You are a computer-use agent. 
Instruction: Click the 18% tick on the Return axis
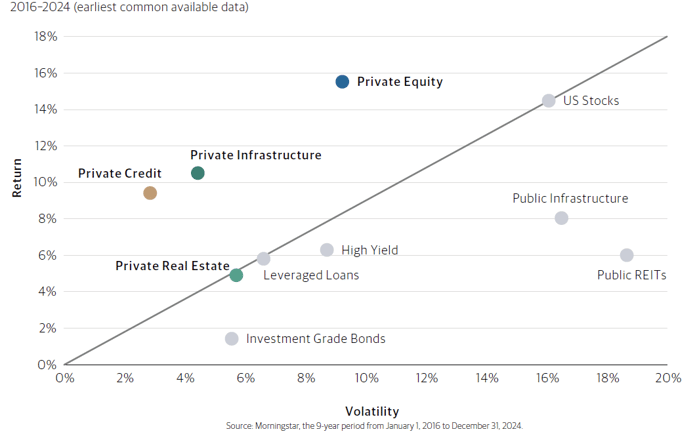point(46,37)
